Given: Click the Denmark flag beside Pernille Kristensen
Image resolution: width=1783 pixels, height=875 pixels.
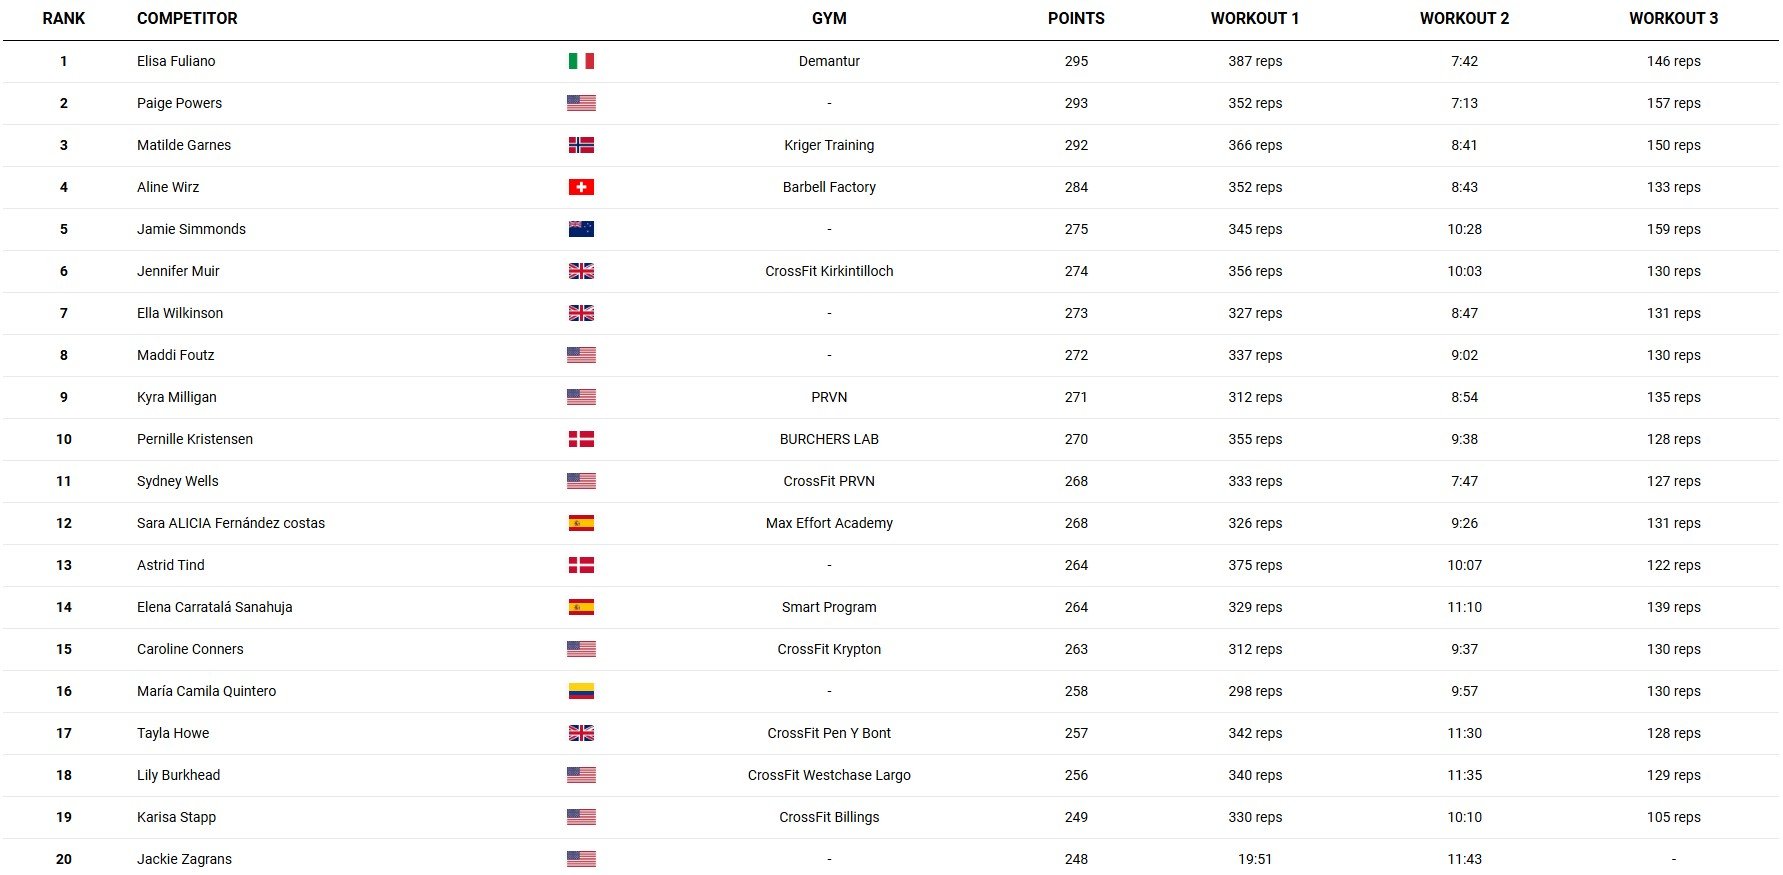Looking at the screenshot, I should (x=581, y=439).
